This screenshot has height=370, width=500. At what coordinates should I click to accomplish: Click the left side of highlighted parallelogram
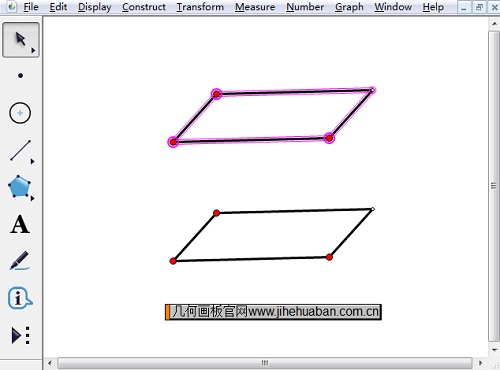[x=195, y=118]
